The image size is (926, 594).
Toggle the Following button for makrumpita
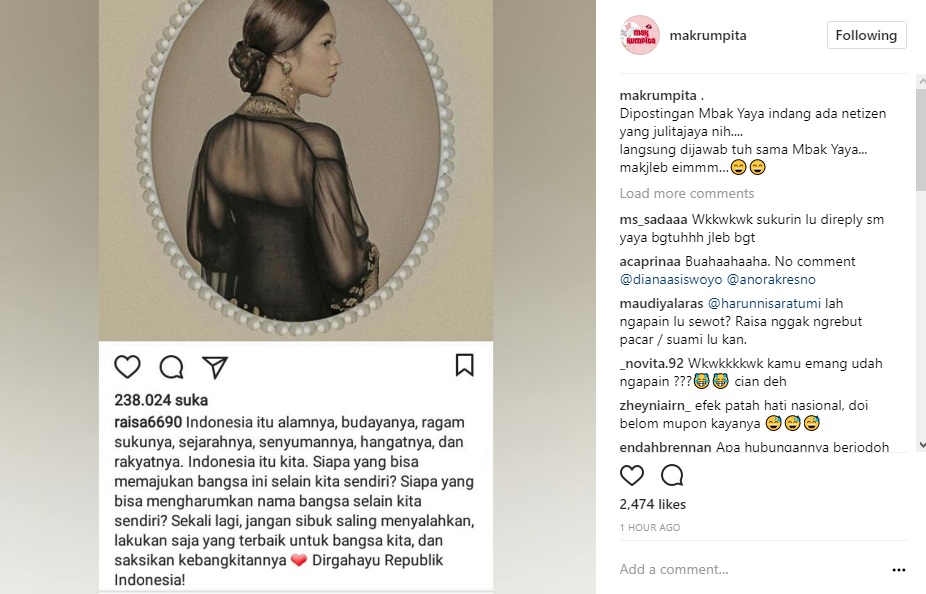[866, 35]
